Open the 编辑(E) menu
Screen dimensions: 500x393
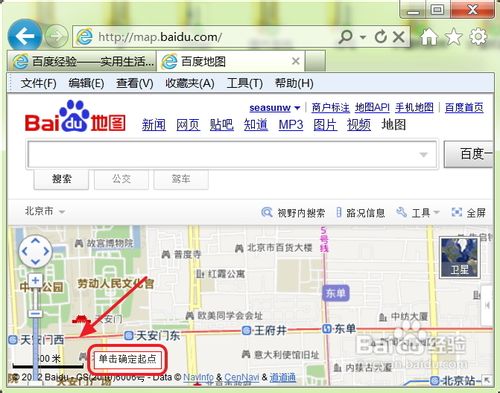pyautogui.click(x=86, y=83)
